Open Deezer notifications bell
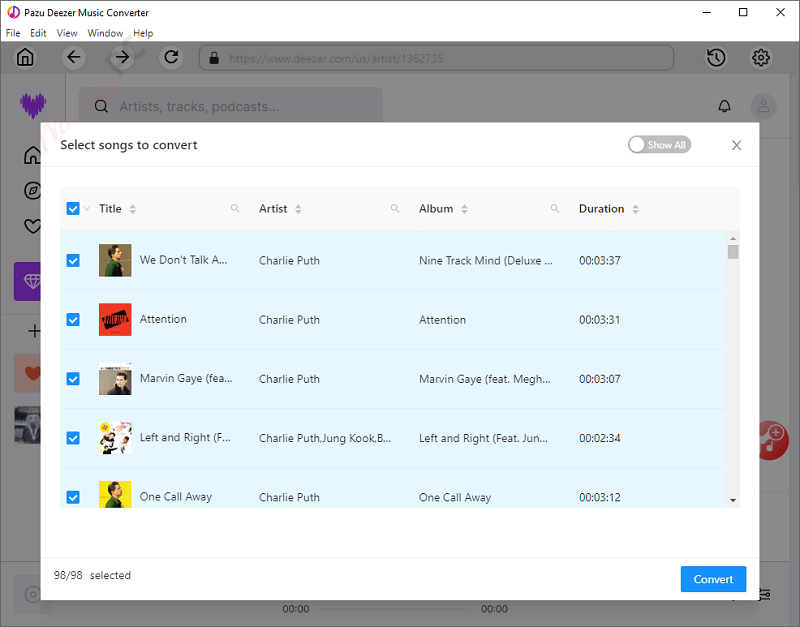 click(x=724, y=106)
